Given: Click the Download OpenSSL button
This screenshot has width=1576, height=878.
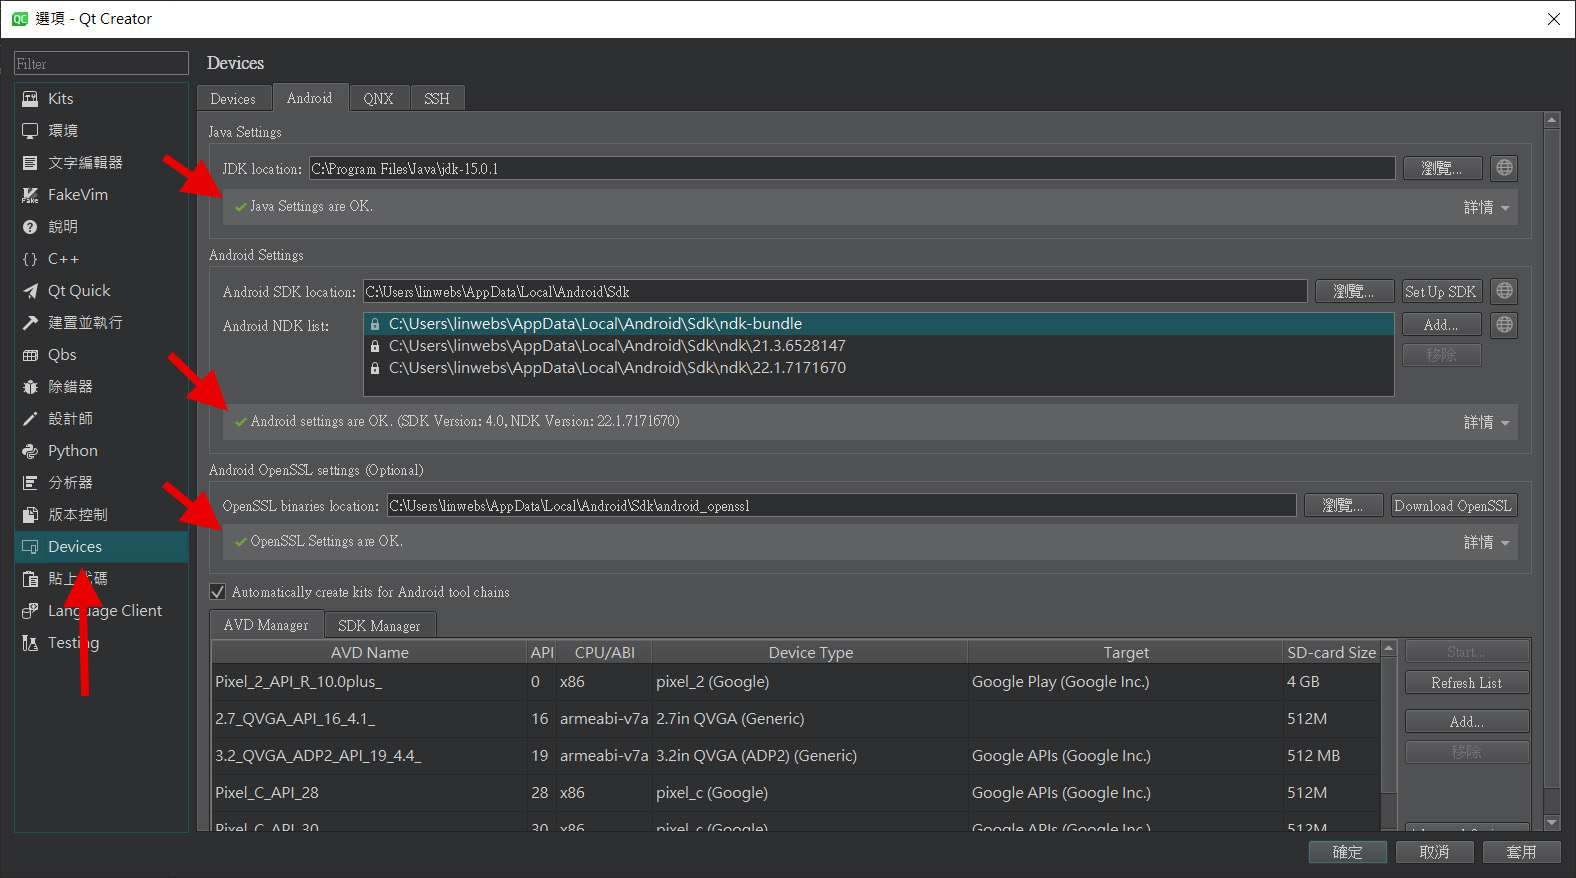Looking at the screenshot, I should (x=1453, y=506).
